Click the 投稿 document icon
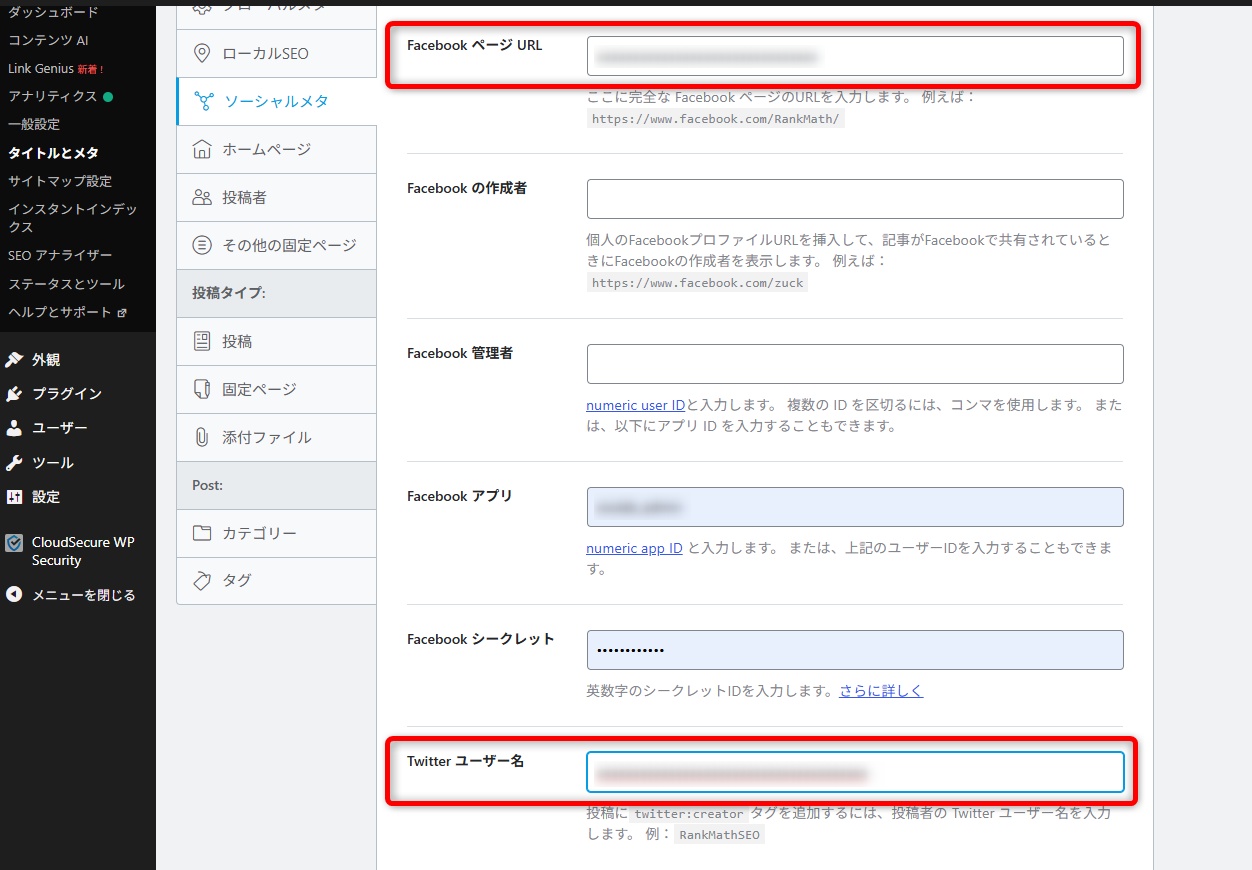This screenshot has width=1252, height=870. (202, 341)
